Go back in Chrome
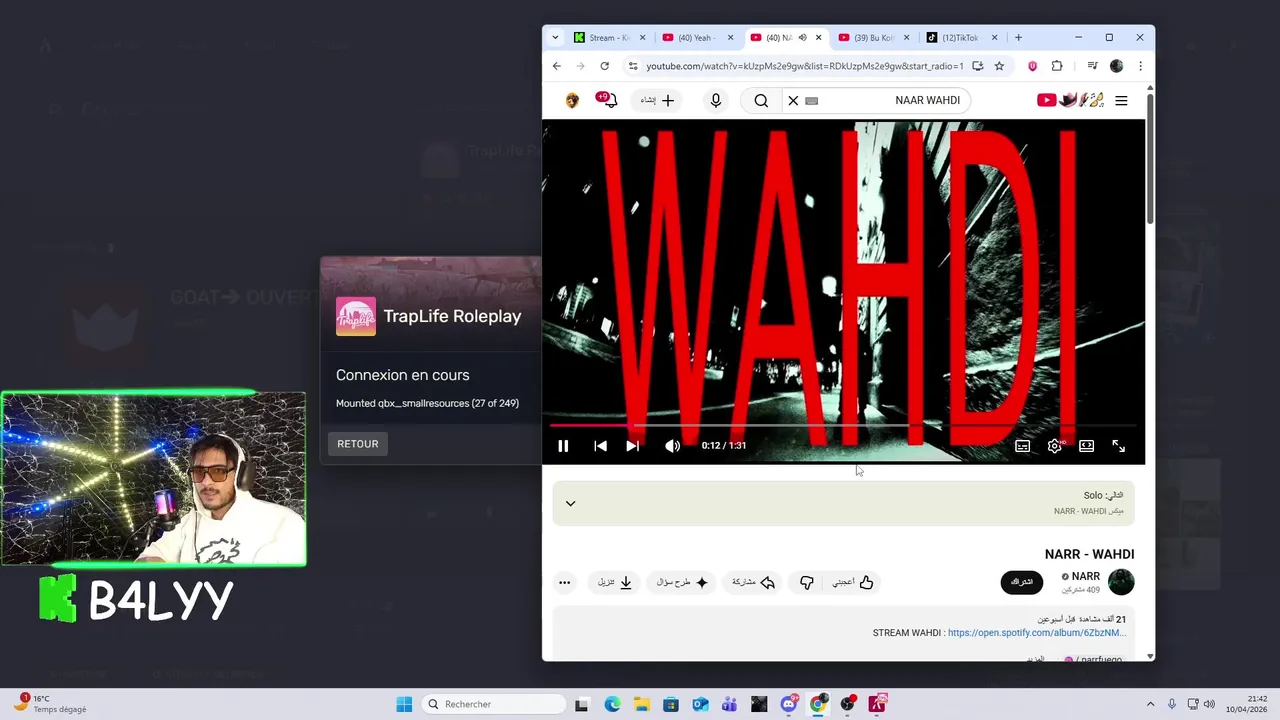 pos(557,66)
